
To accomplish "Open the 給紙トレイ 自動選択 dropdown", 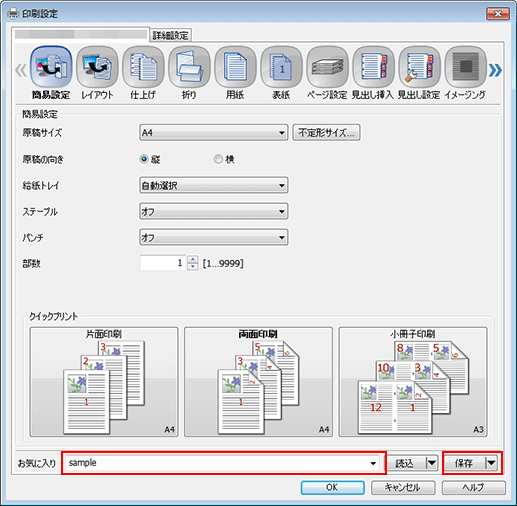I will coord(214,185).
